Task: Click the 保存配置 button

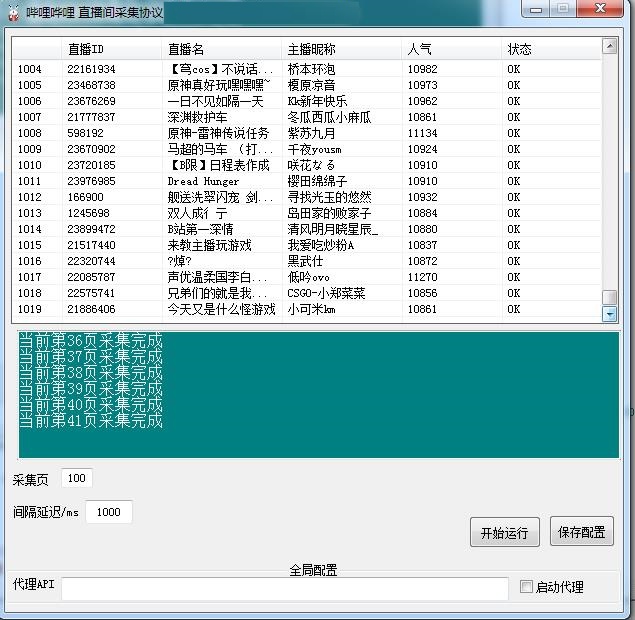Action: [581, 532]
